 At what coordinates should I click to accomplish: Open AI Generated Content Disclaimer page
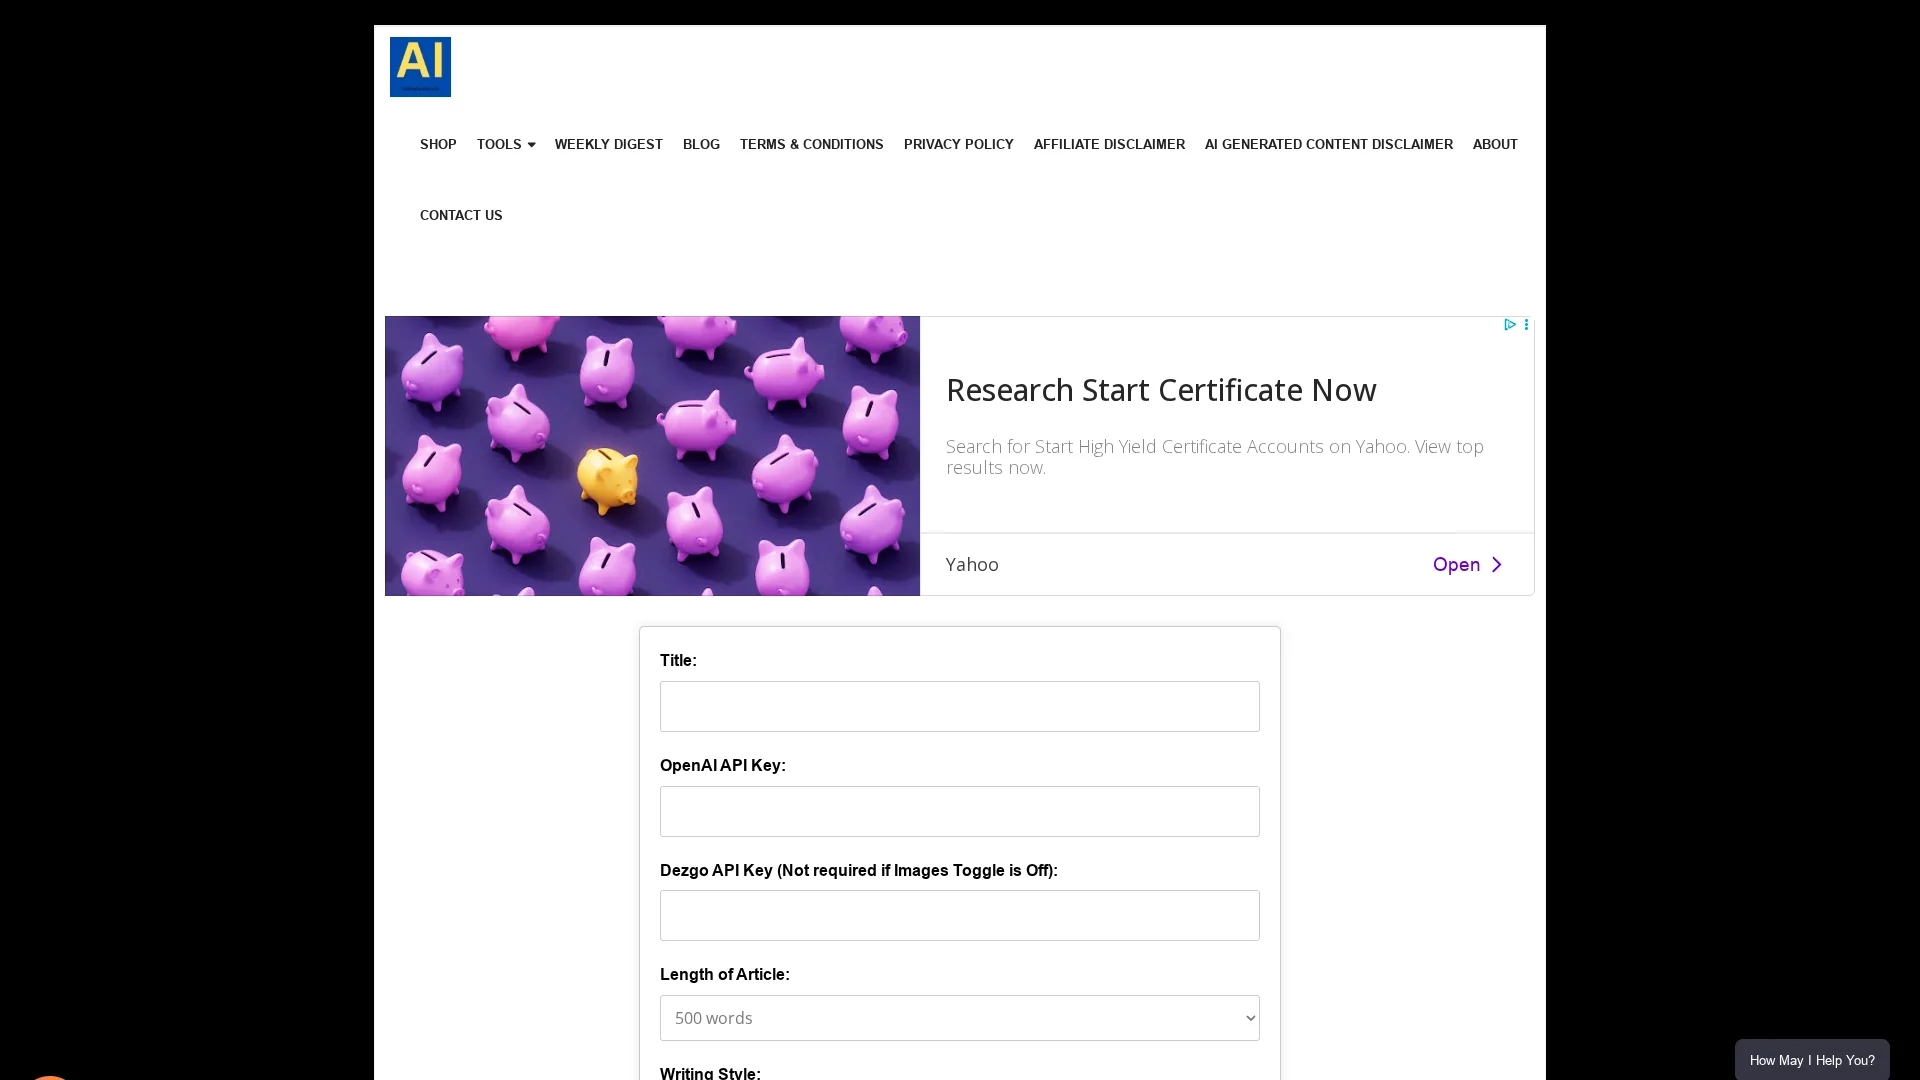pos(1329,144)
